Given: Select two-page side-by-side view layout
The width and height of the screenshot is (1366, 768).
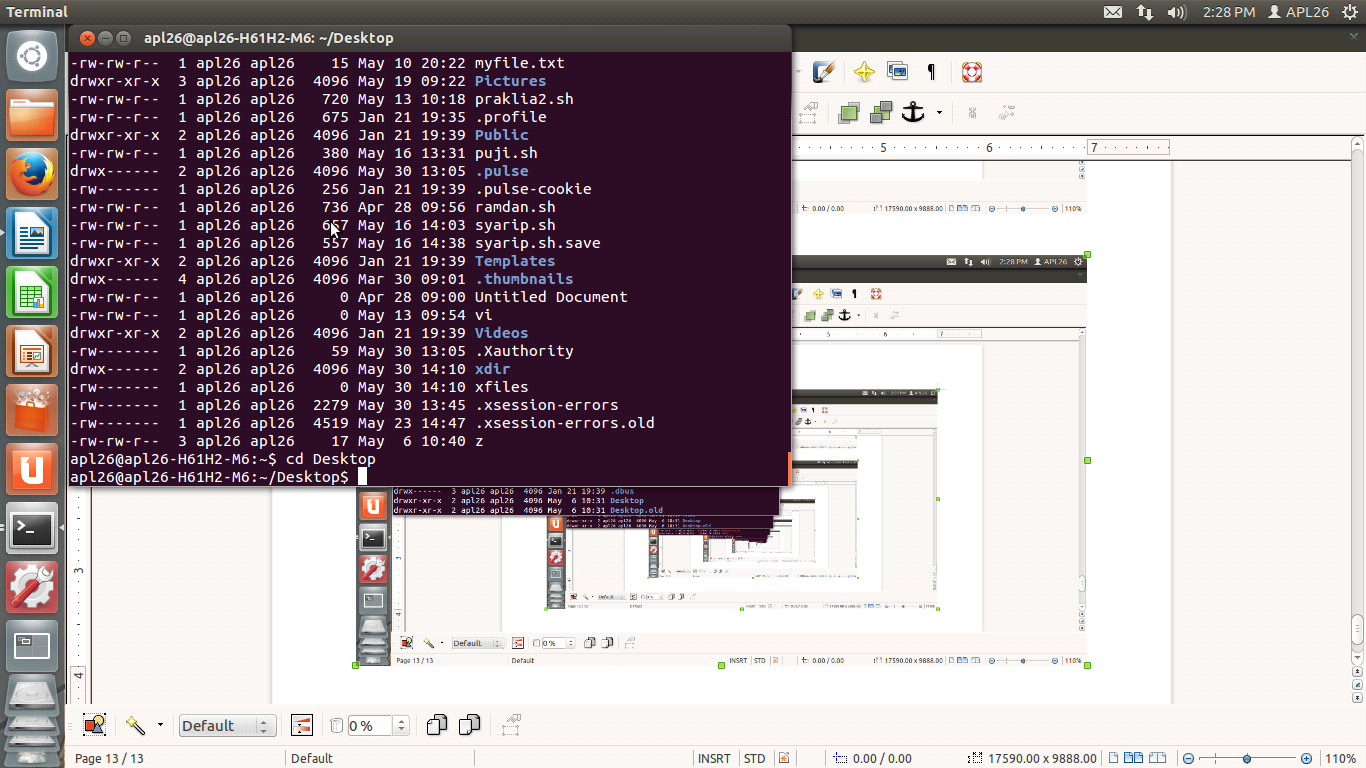Looking at the screenshot, I should pos(1131,758).
